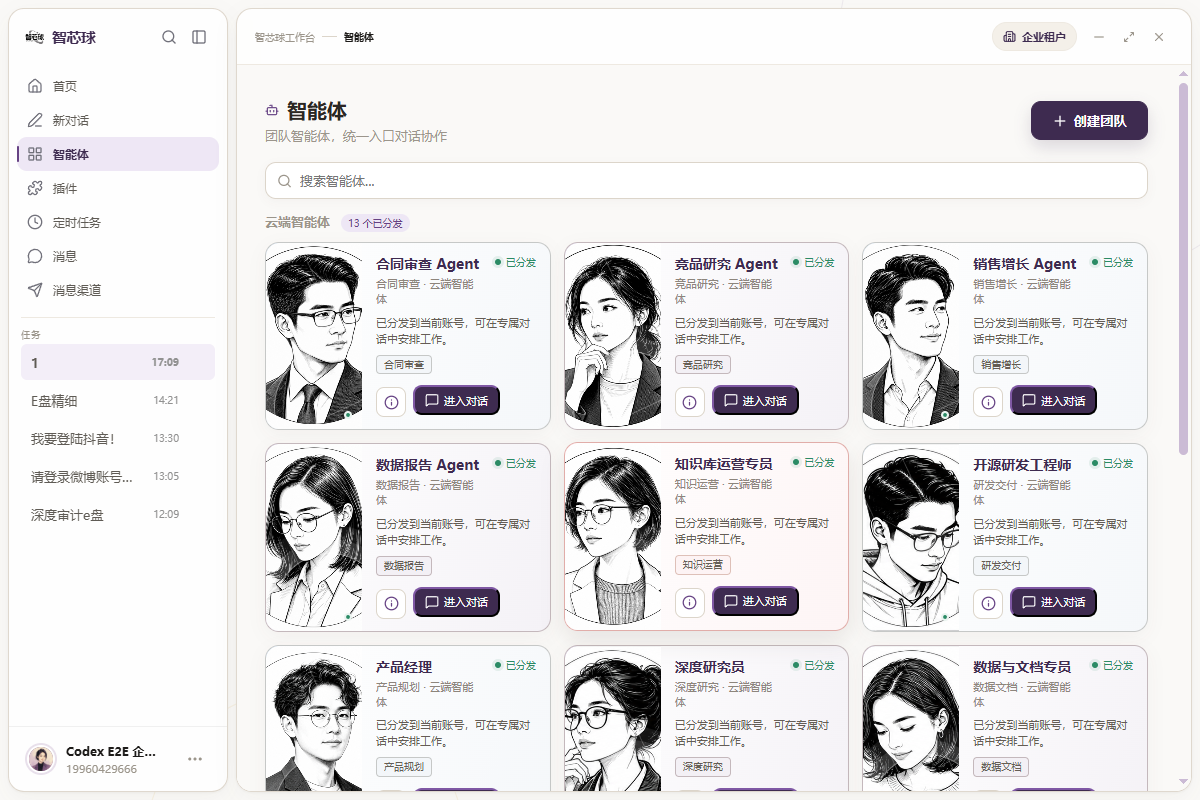Viewport: 1200px width, 800px height.
Task: Open the 企业租户 tenant selector
Action: click(x=1034, y=37)
